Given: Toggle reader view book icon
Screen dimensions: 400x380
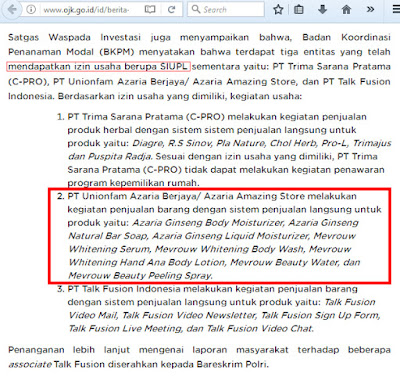Looking at the screenshot, I should (x=150, y=10).
